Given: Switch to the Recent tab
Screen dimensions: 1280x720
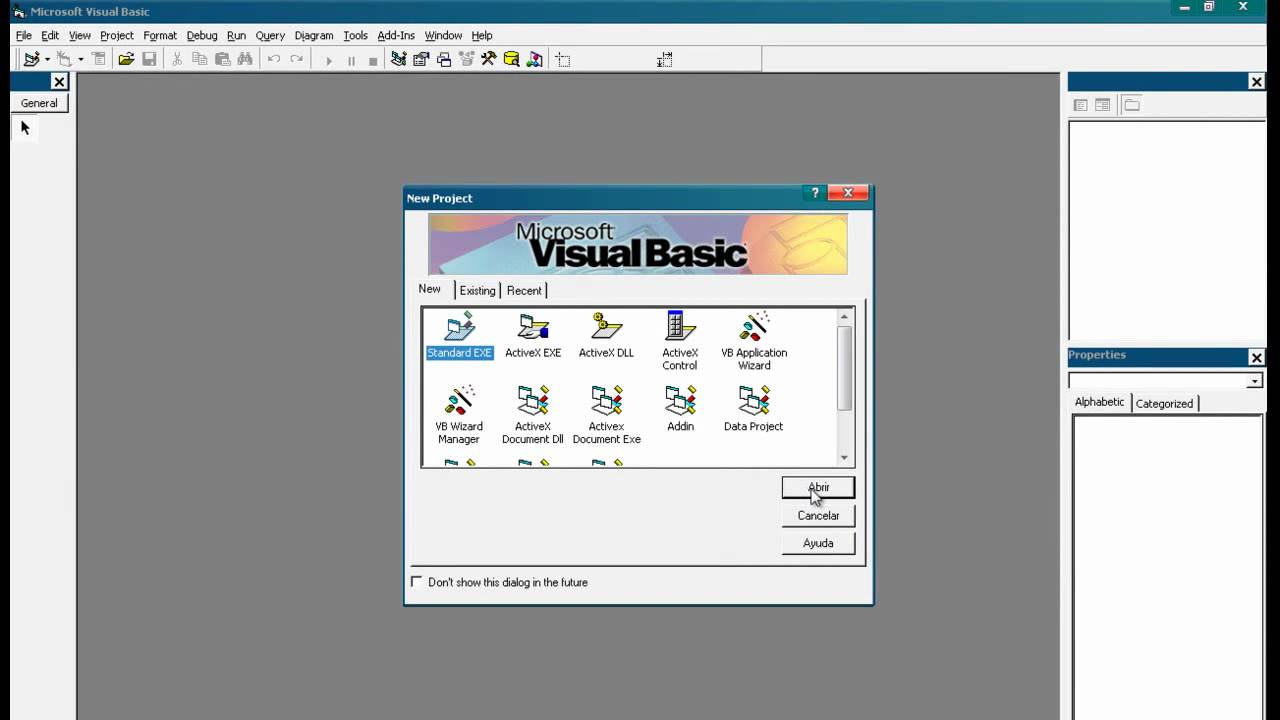Looking at the screenshot, I should 524,290.
